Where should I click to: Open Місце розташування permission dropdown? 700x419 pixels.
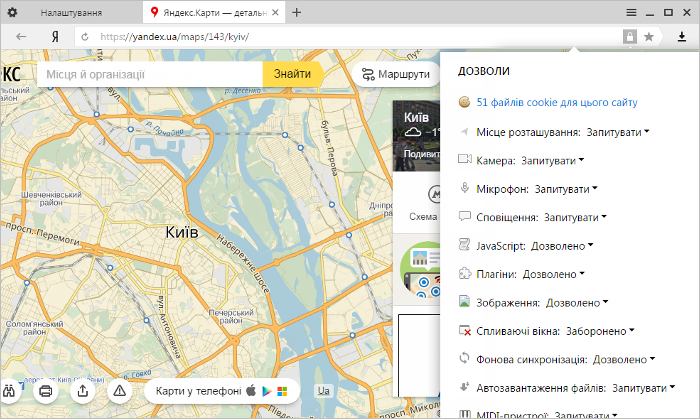tap(618, 133)
